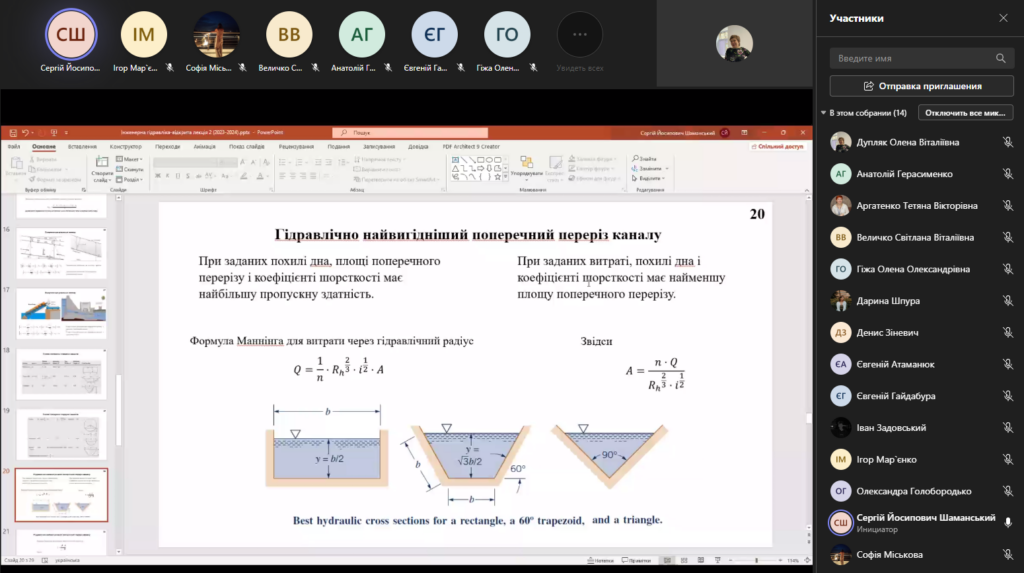
Task: Open the Замінити replace dropdown
Action: (x=650, y=169)
